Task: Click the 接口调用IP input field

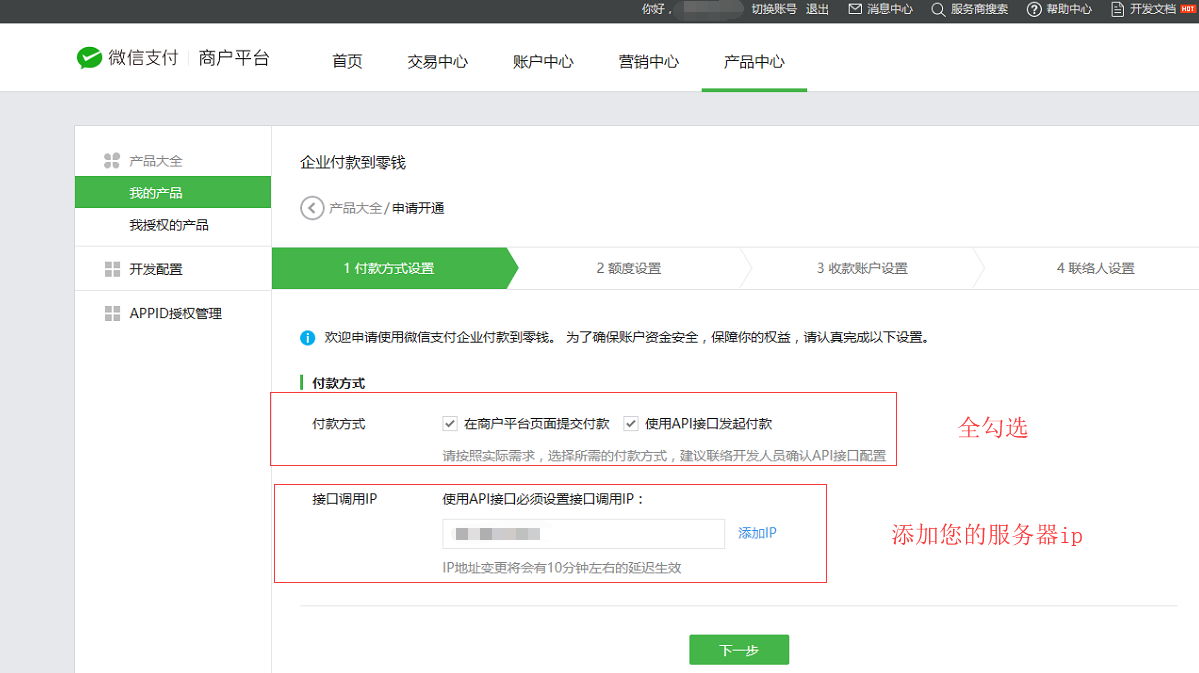Action: point(583,534)
